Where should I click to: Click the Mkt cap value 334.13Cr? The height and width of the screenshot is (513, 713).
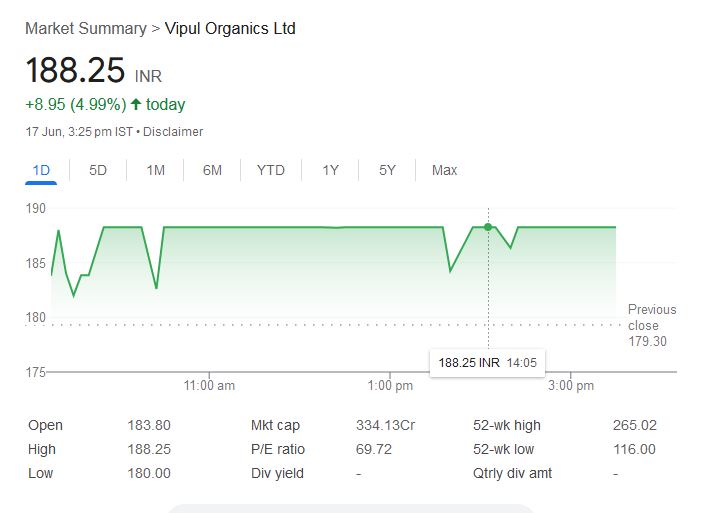[385, 425]
